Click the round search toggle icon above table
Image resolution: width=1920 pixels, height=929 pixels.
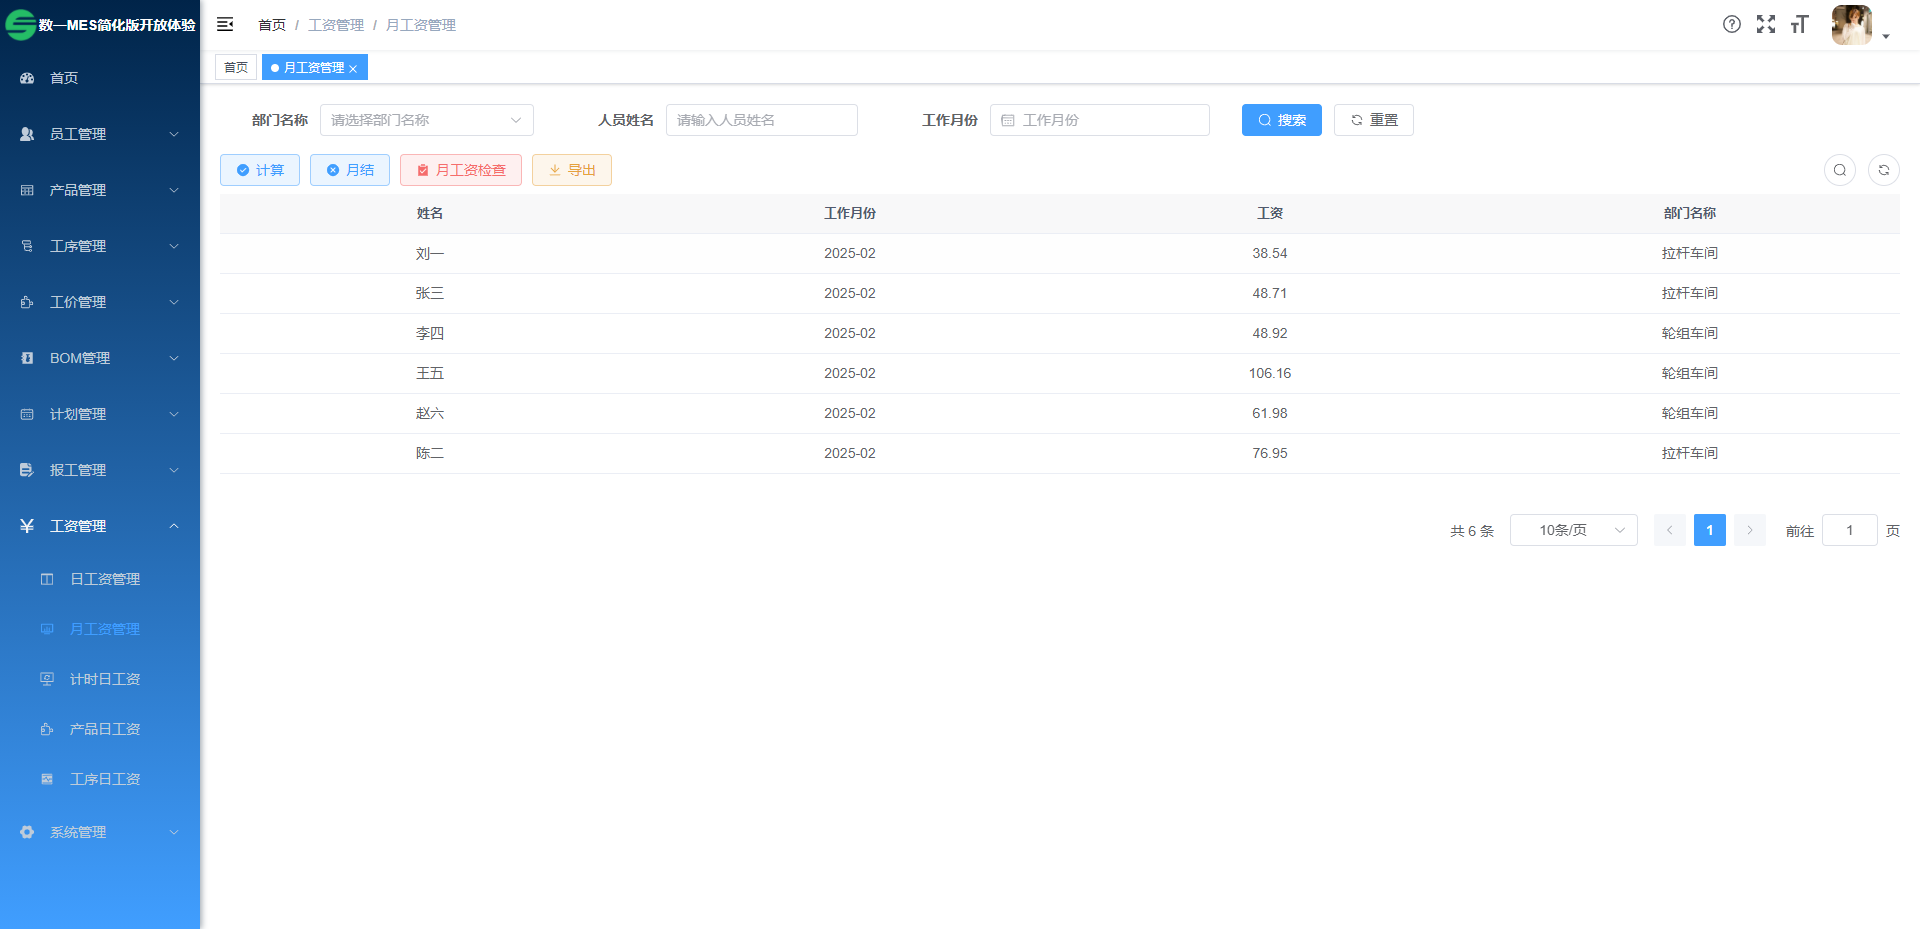point(1839,170)
